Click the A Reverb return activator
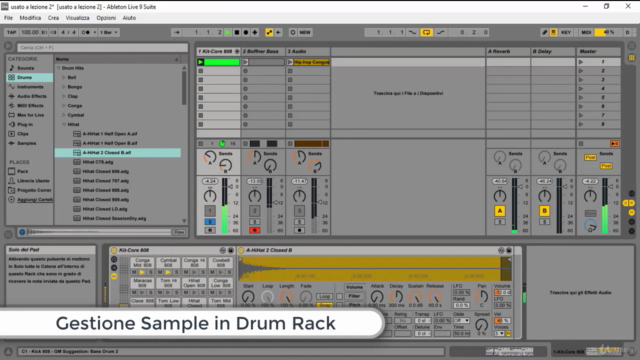Viewport: 640px width, 360px height. coord(500,211)
